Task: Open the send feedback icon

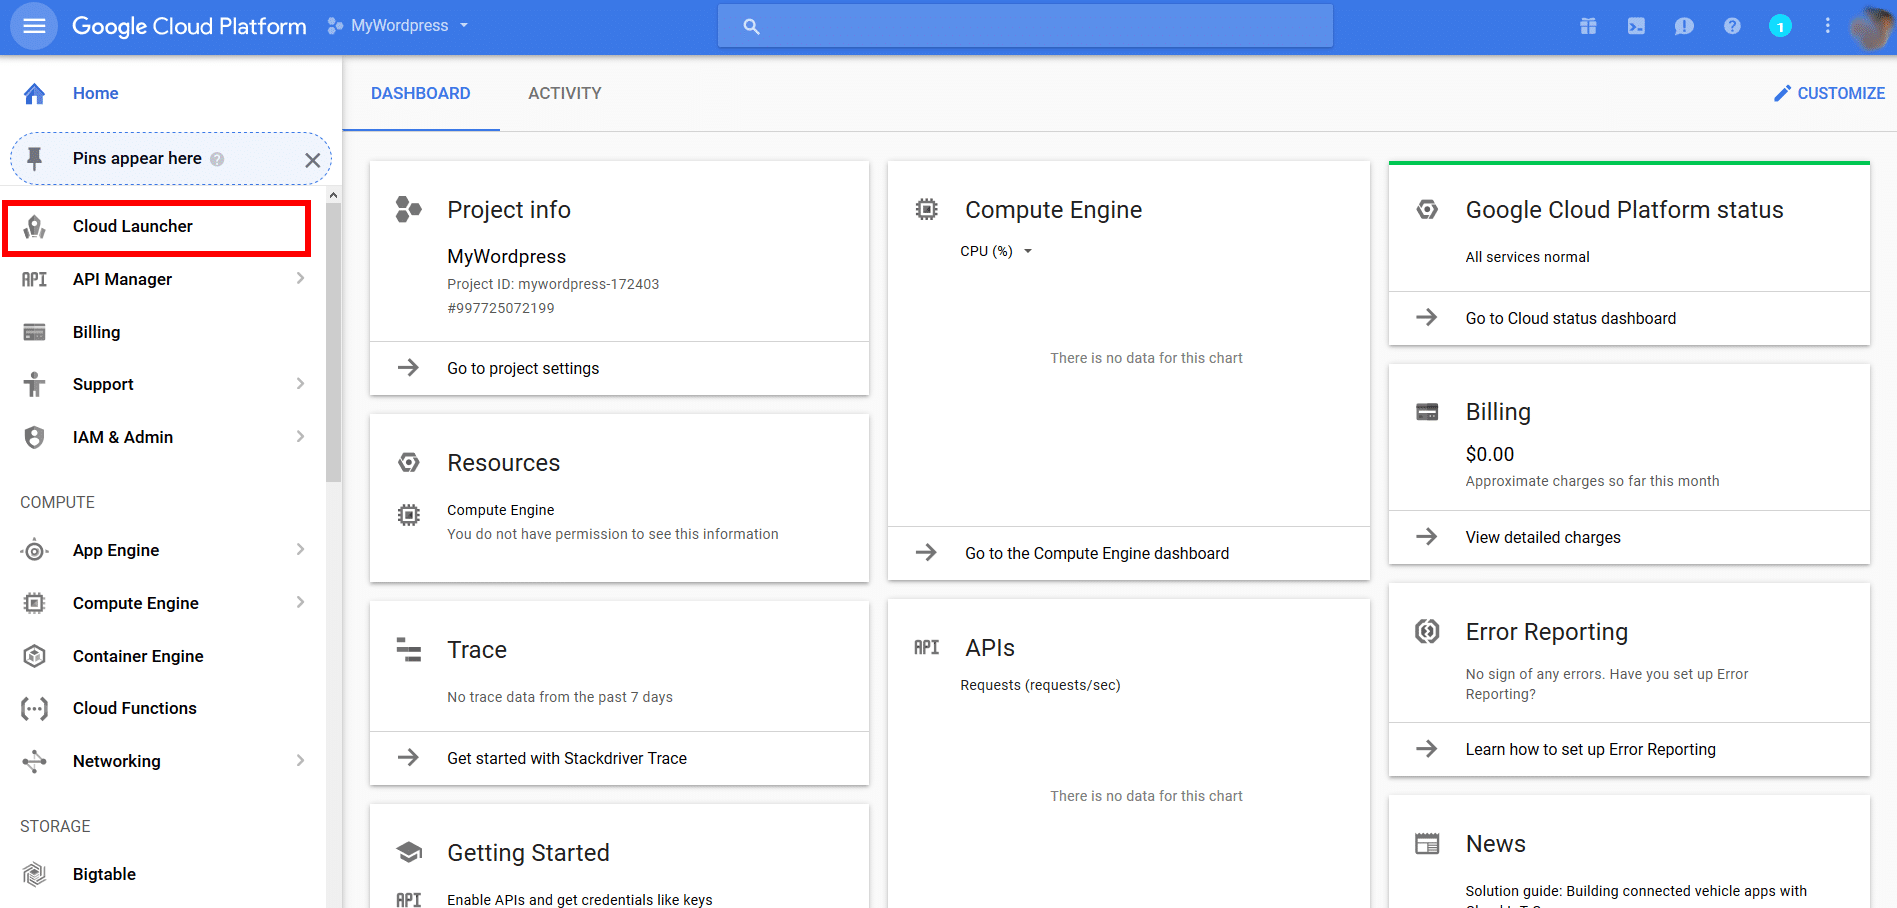Action: [1684, 26]
